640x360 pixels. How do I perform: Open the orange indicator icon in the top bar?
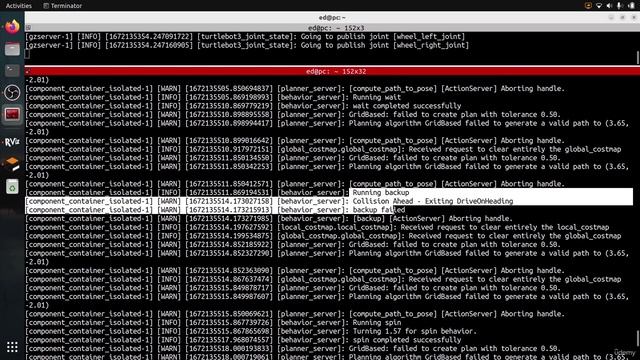click(x=588, y=5)
